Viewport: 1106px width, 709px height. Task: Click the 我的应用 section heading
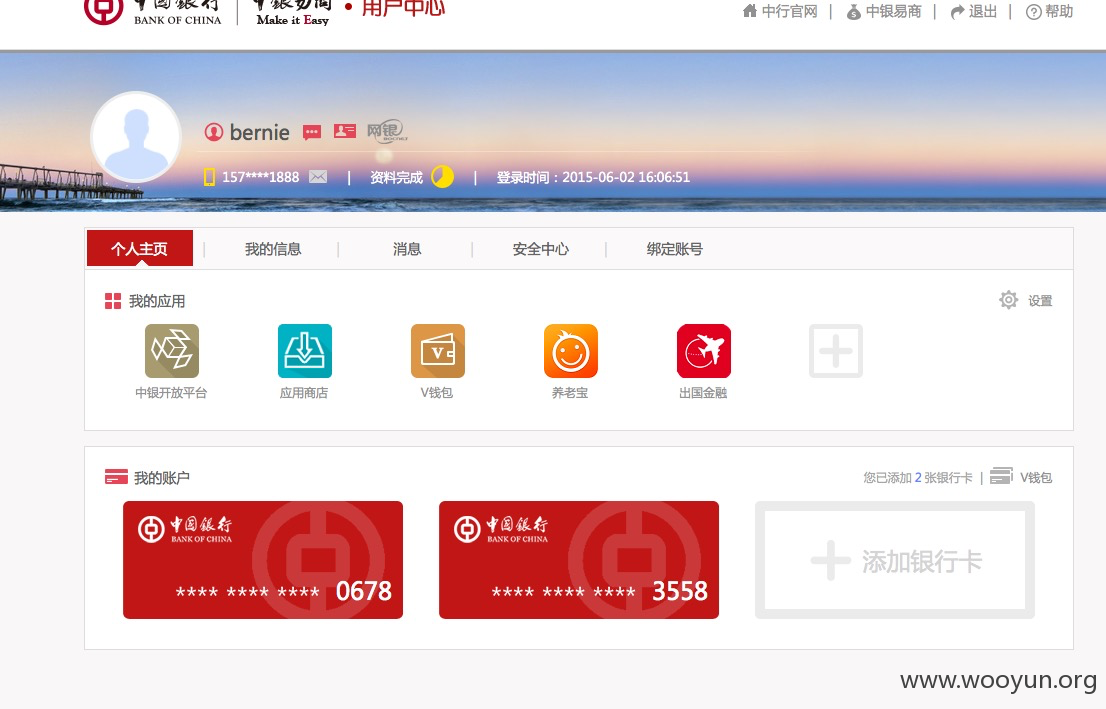157,301
